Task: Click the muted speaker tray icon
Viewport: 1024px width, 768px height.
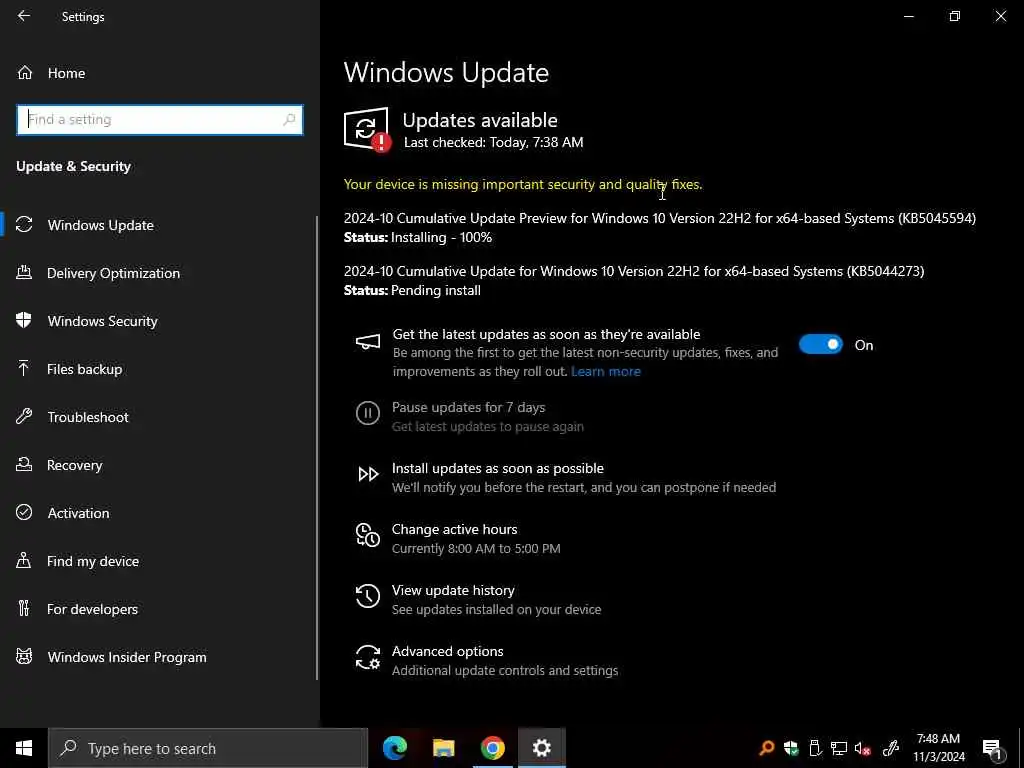Action: [863, 748]
